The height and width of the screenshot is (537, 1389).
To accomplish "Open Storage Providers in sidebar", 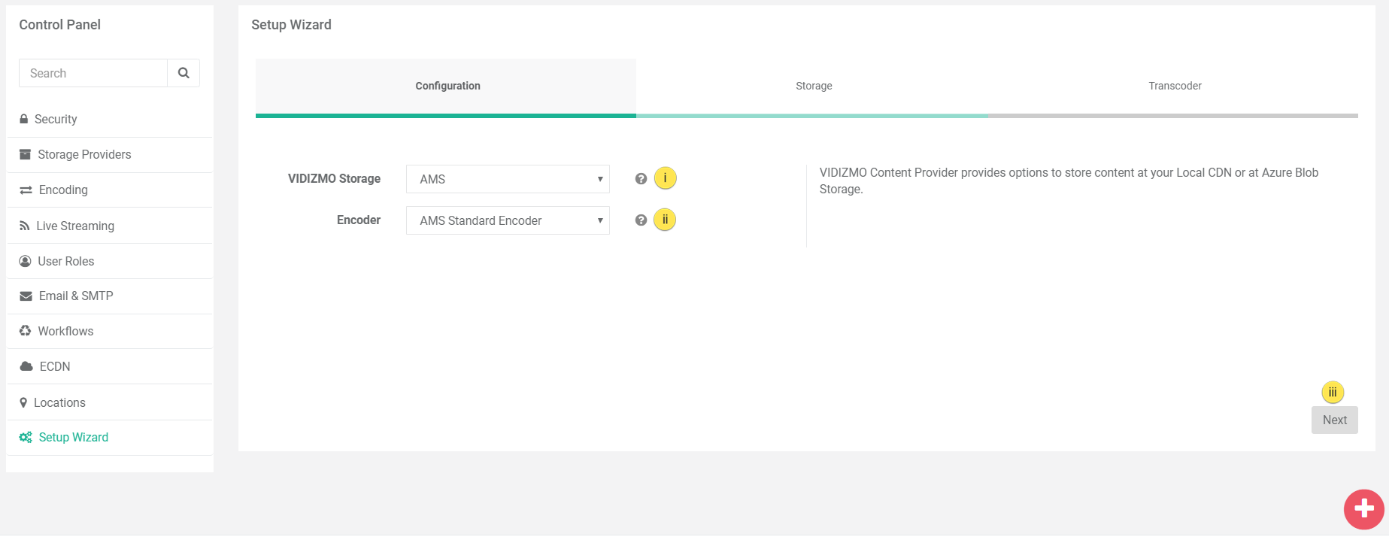I will [84, 155].
